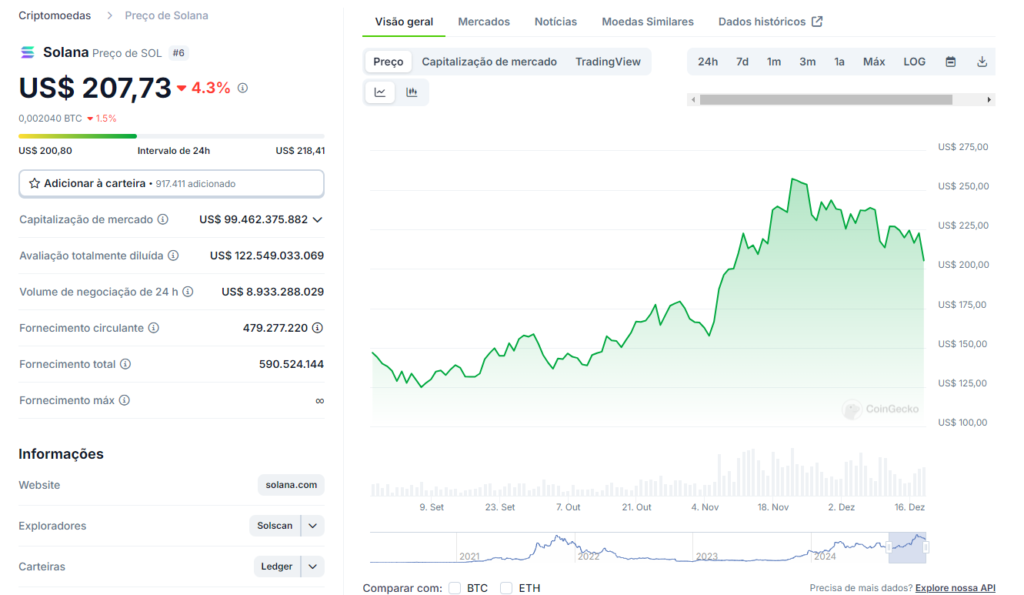This screenshot has width=1024, height=595.
Task: Open info icon beside the 4.3% change
Action: [242, 88]
